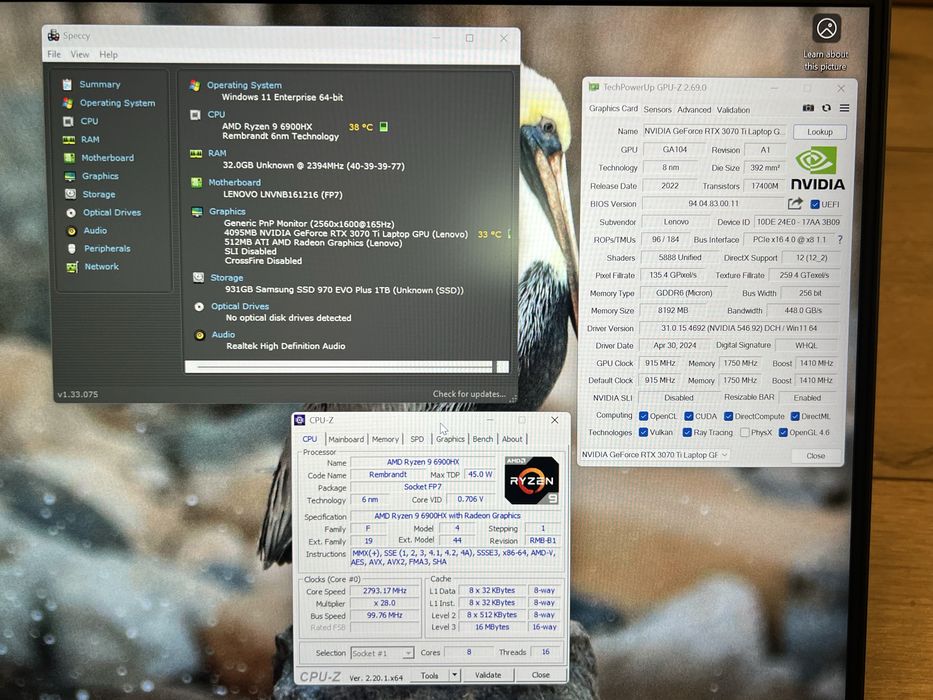Toggle the PhysX checkbox

[744, 432]
